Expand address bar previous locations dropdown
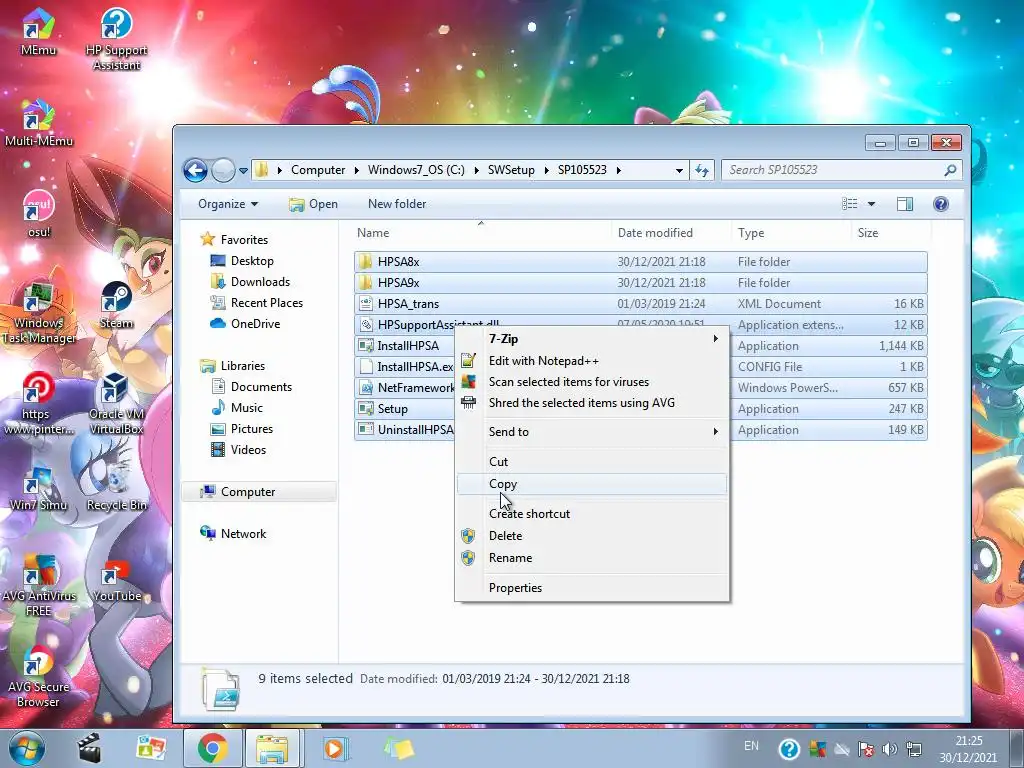The width and height of the screenshot is (1024, 768). click(679, 170)
